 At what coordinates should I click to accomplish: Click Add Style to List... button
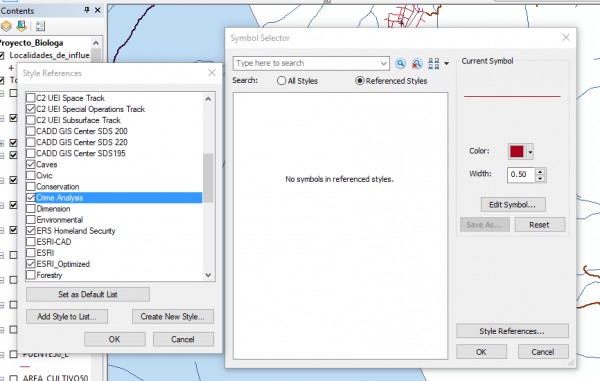(67, 317)
